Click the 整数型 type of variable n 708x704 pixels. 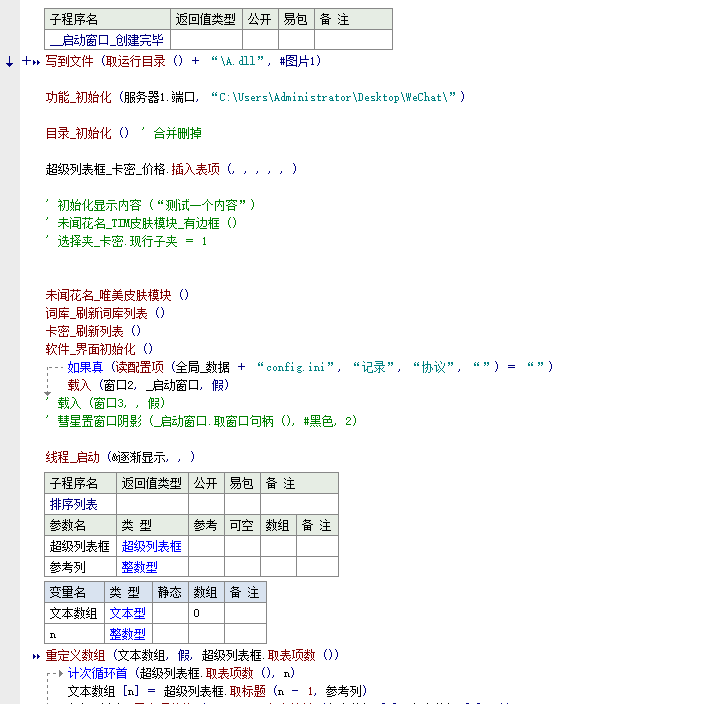point(127,634)
